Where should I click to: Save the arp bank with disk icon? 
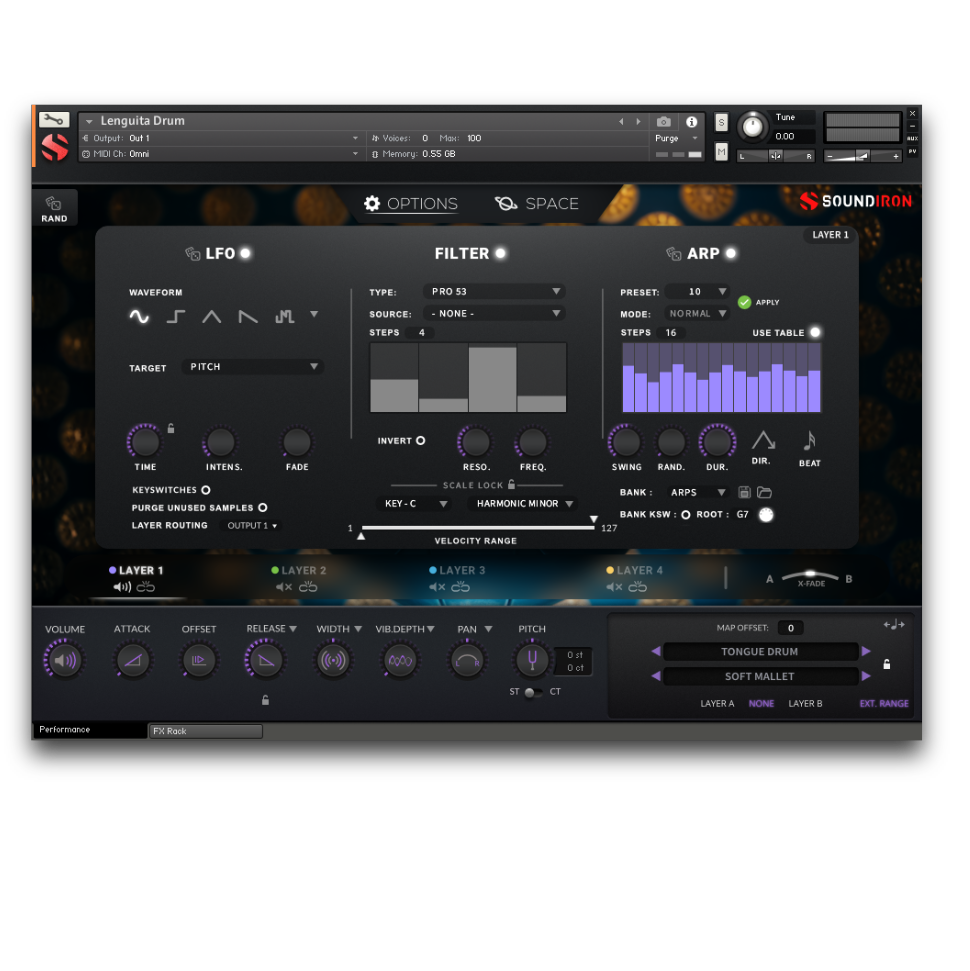tap(744, 492)
